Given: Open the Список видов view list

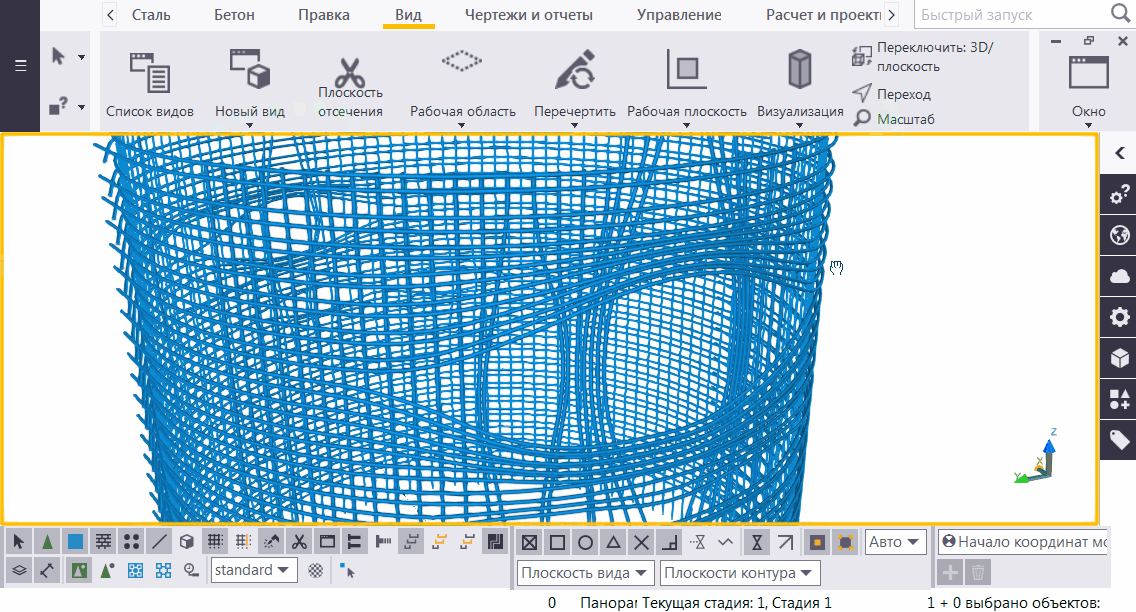Looking at the screenshot, I should tap(150, 83).
